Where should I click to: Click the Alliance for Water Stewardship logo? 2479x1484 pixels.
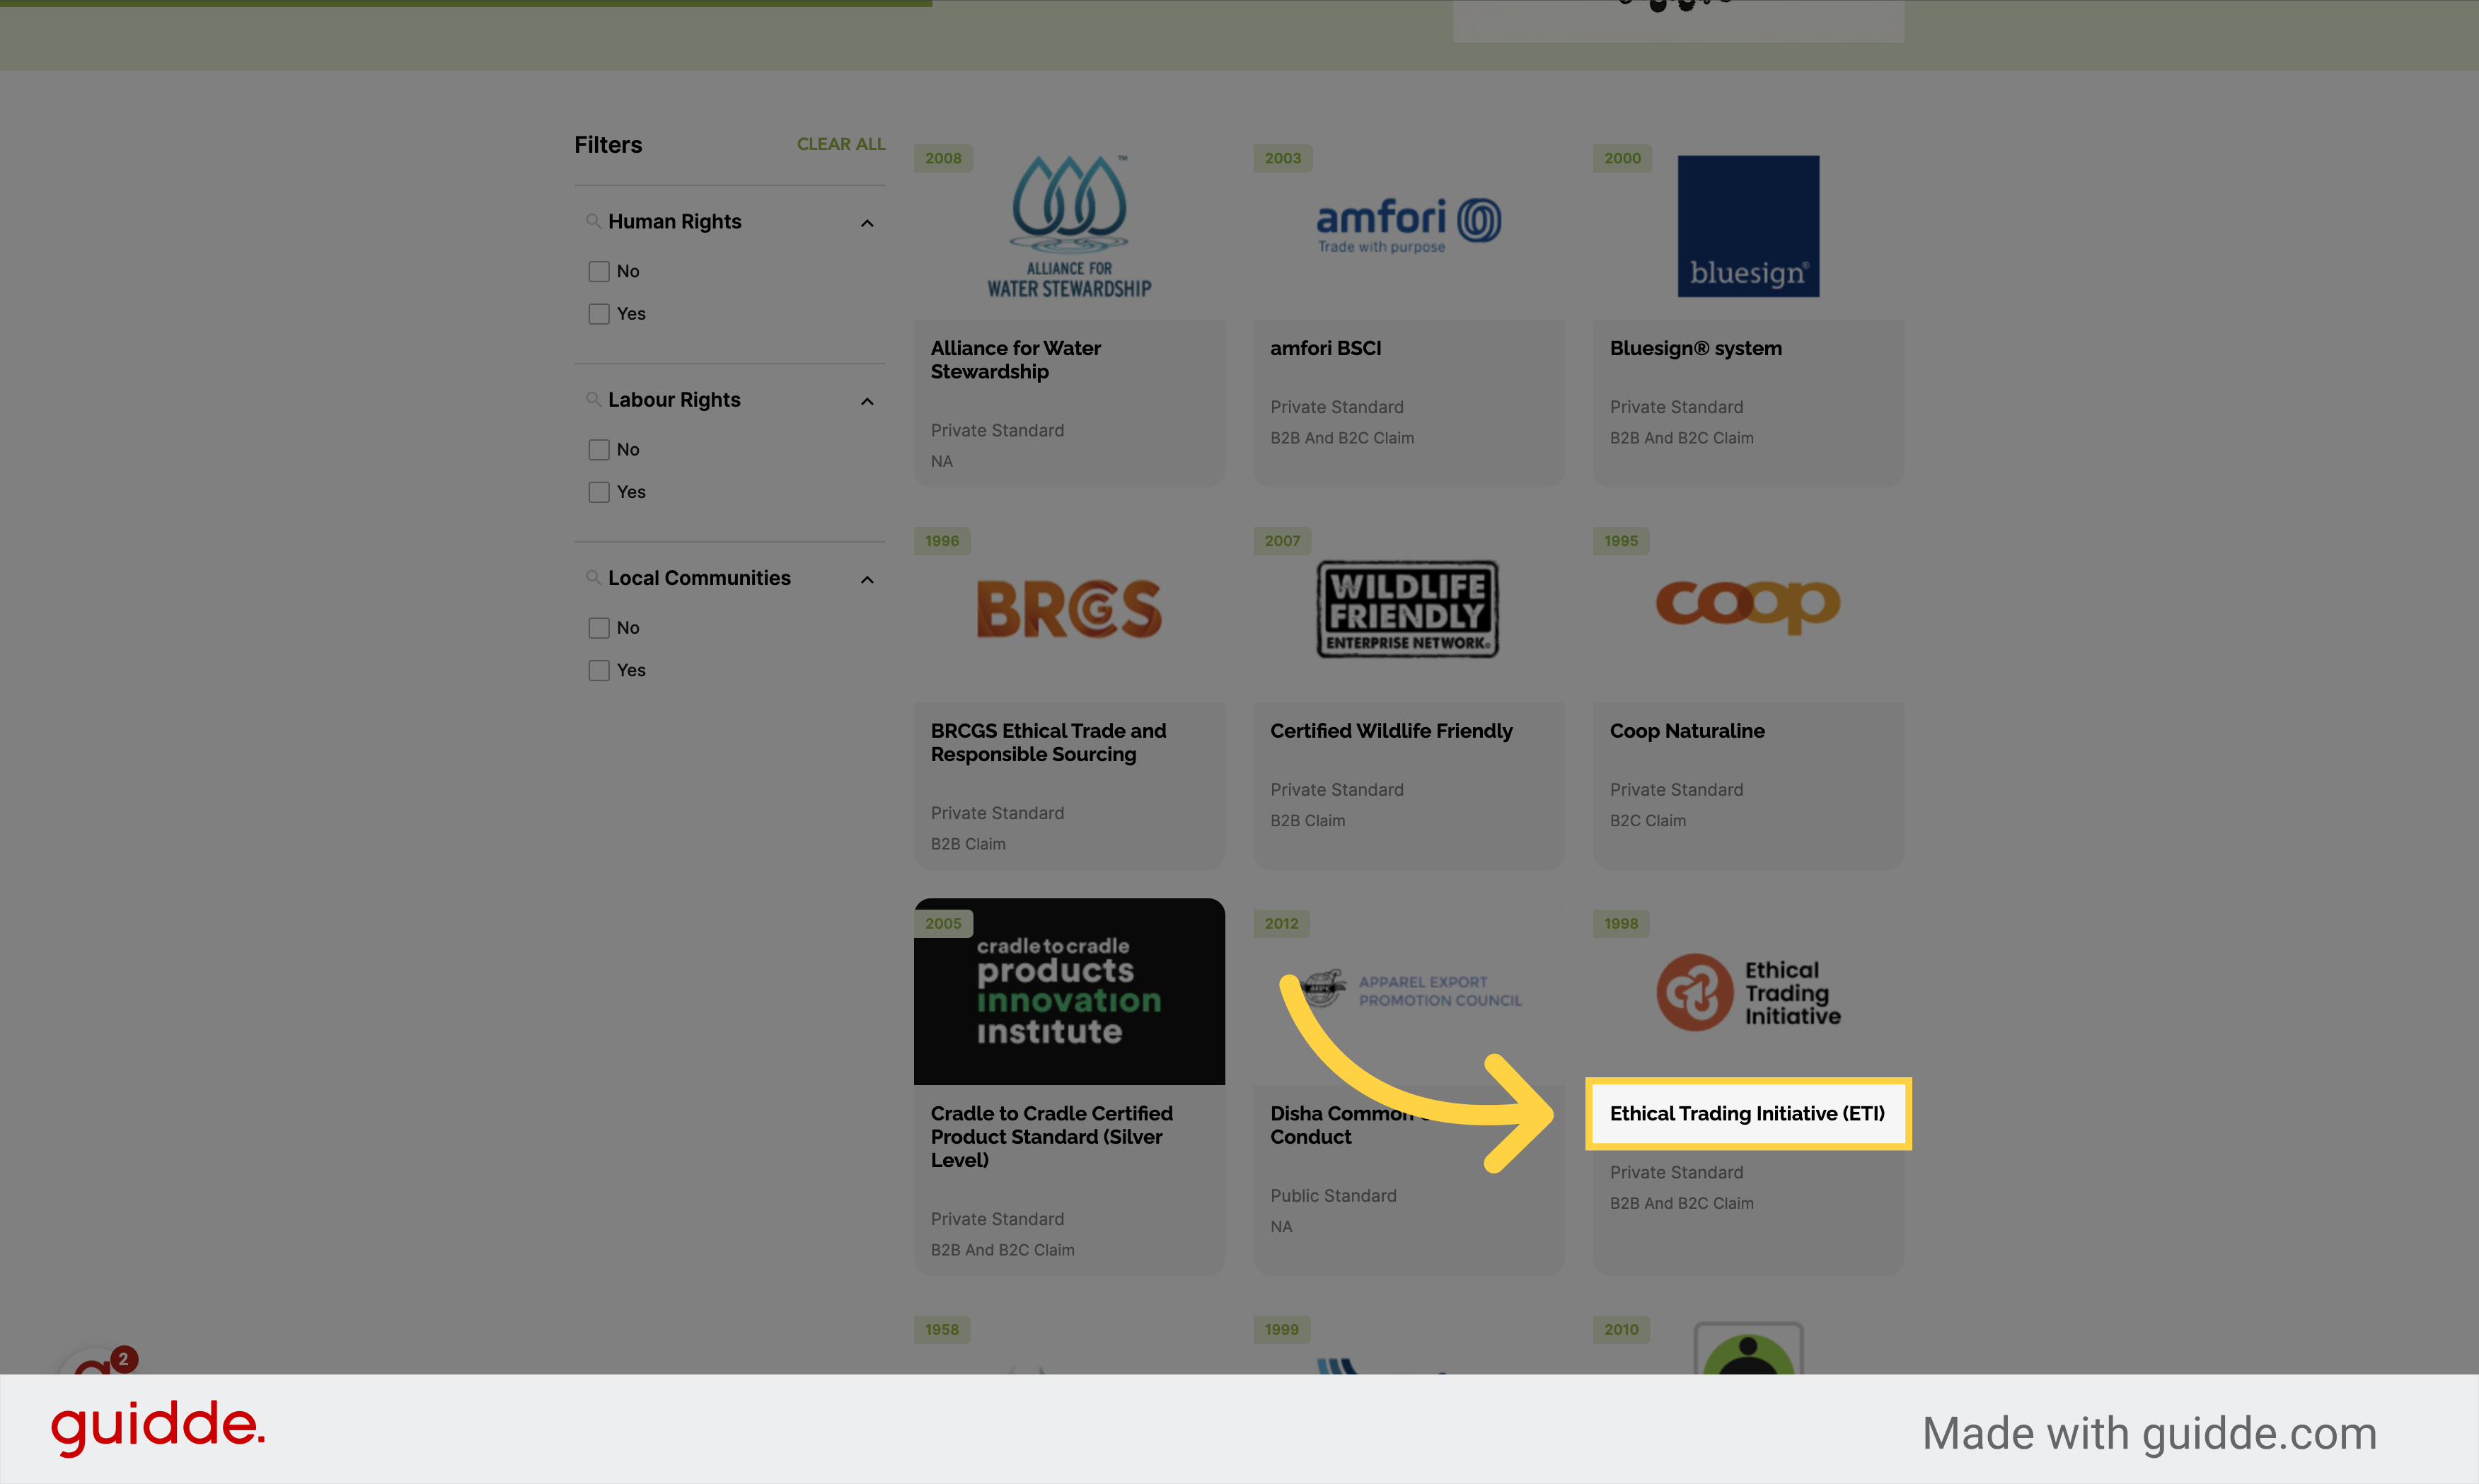(1069, 227)
